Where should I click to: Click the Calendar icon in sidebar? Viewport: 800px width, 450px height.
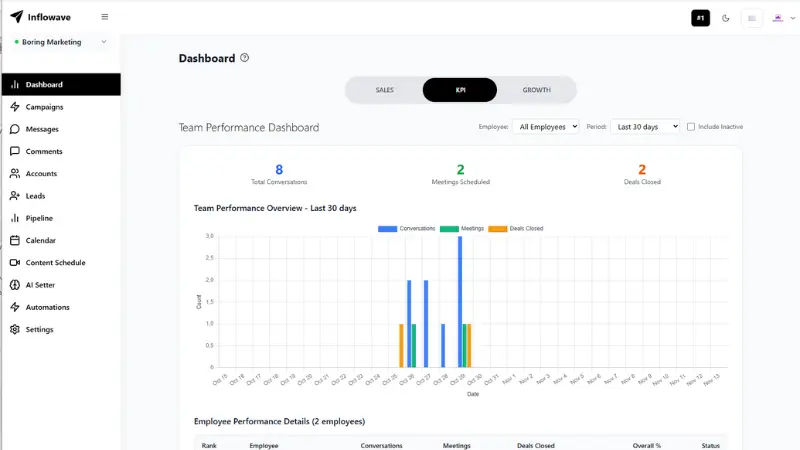point(15,240)
